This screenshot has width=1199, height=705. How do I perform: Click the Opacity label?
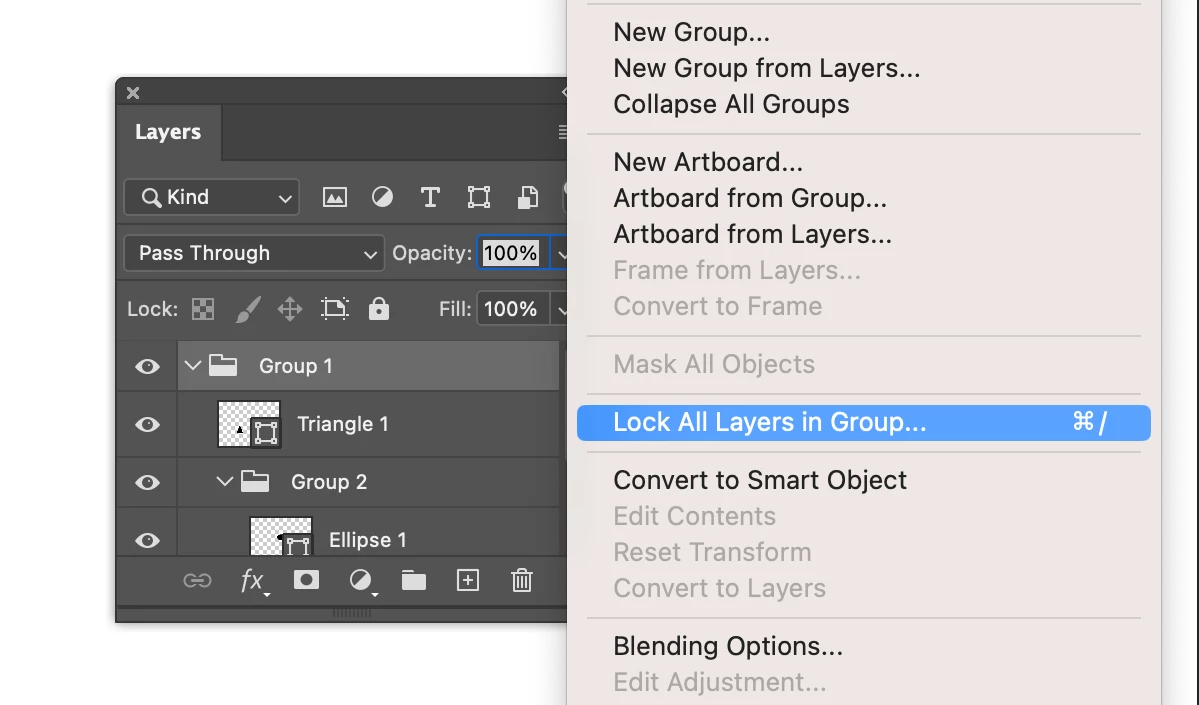point(432,253)
